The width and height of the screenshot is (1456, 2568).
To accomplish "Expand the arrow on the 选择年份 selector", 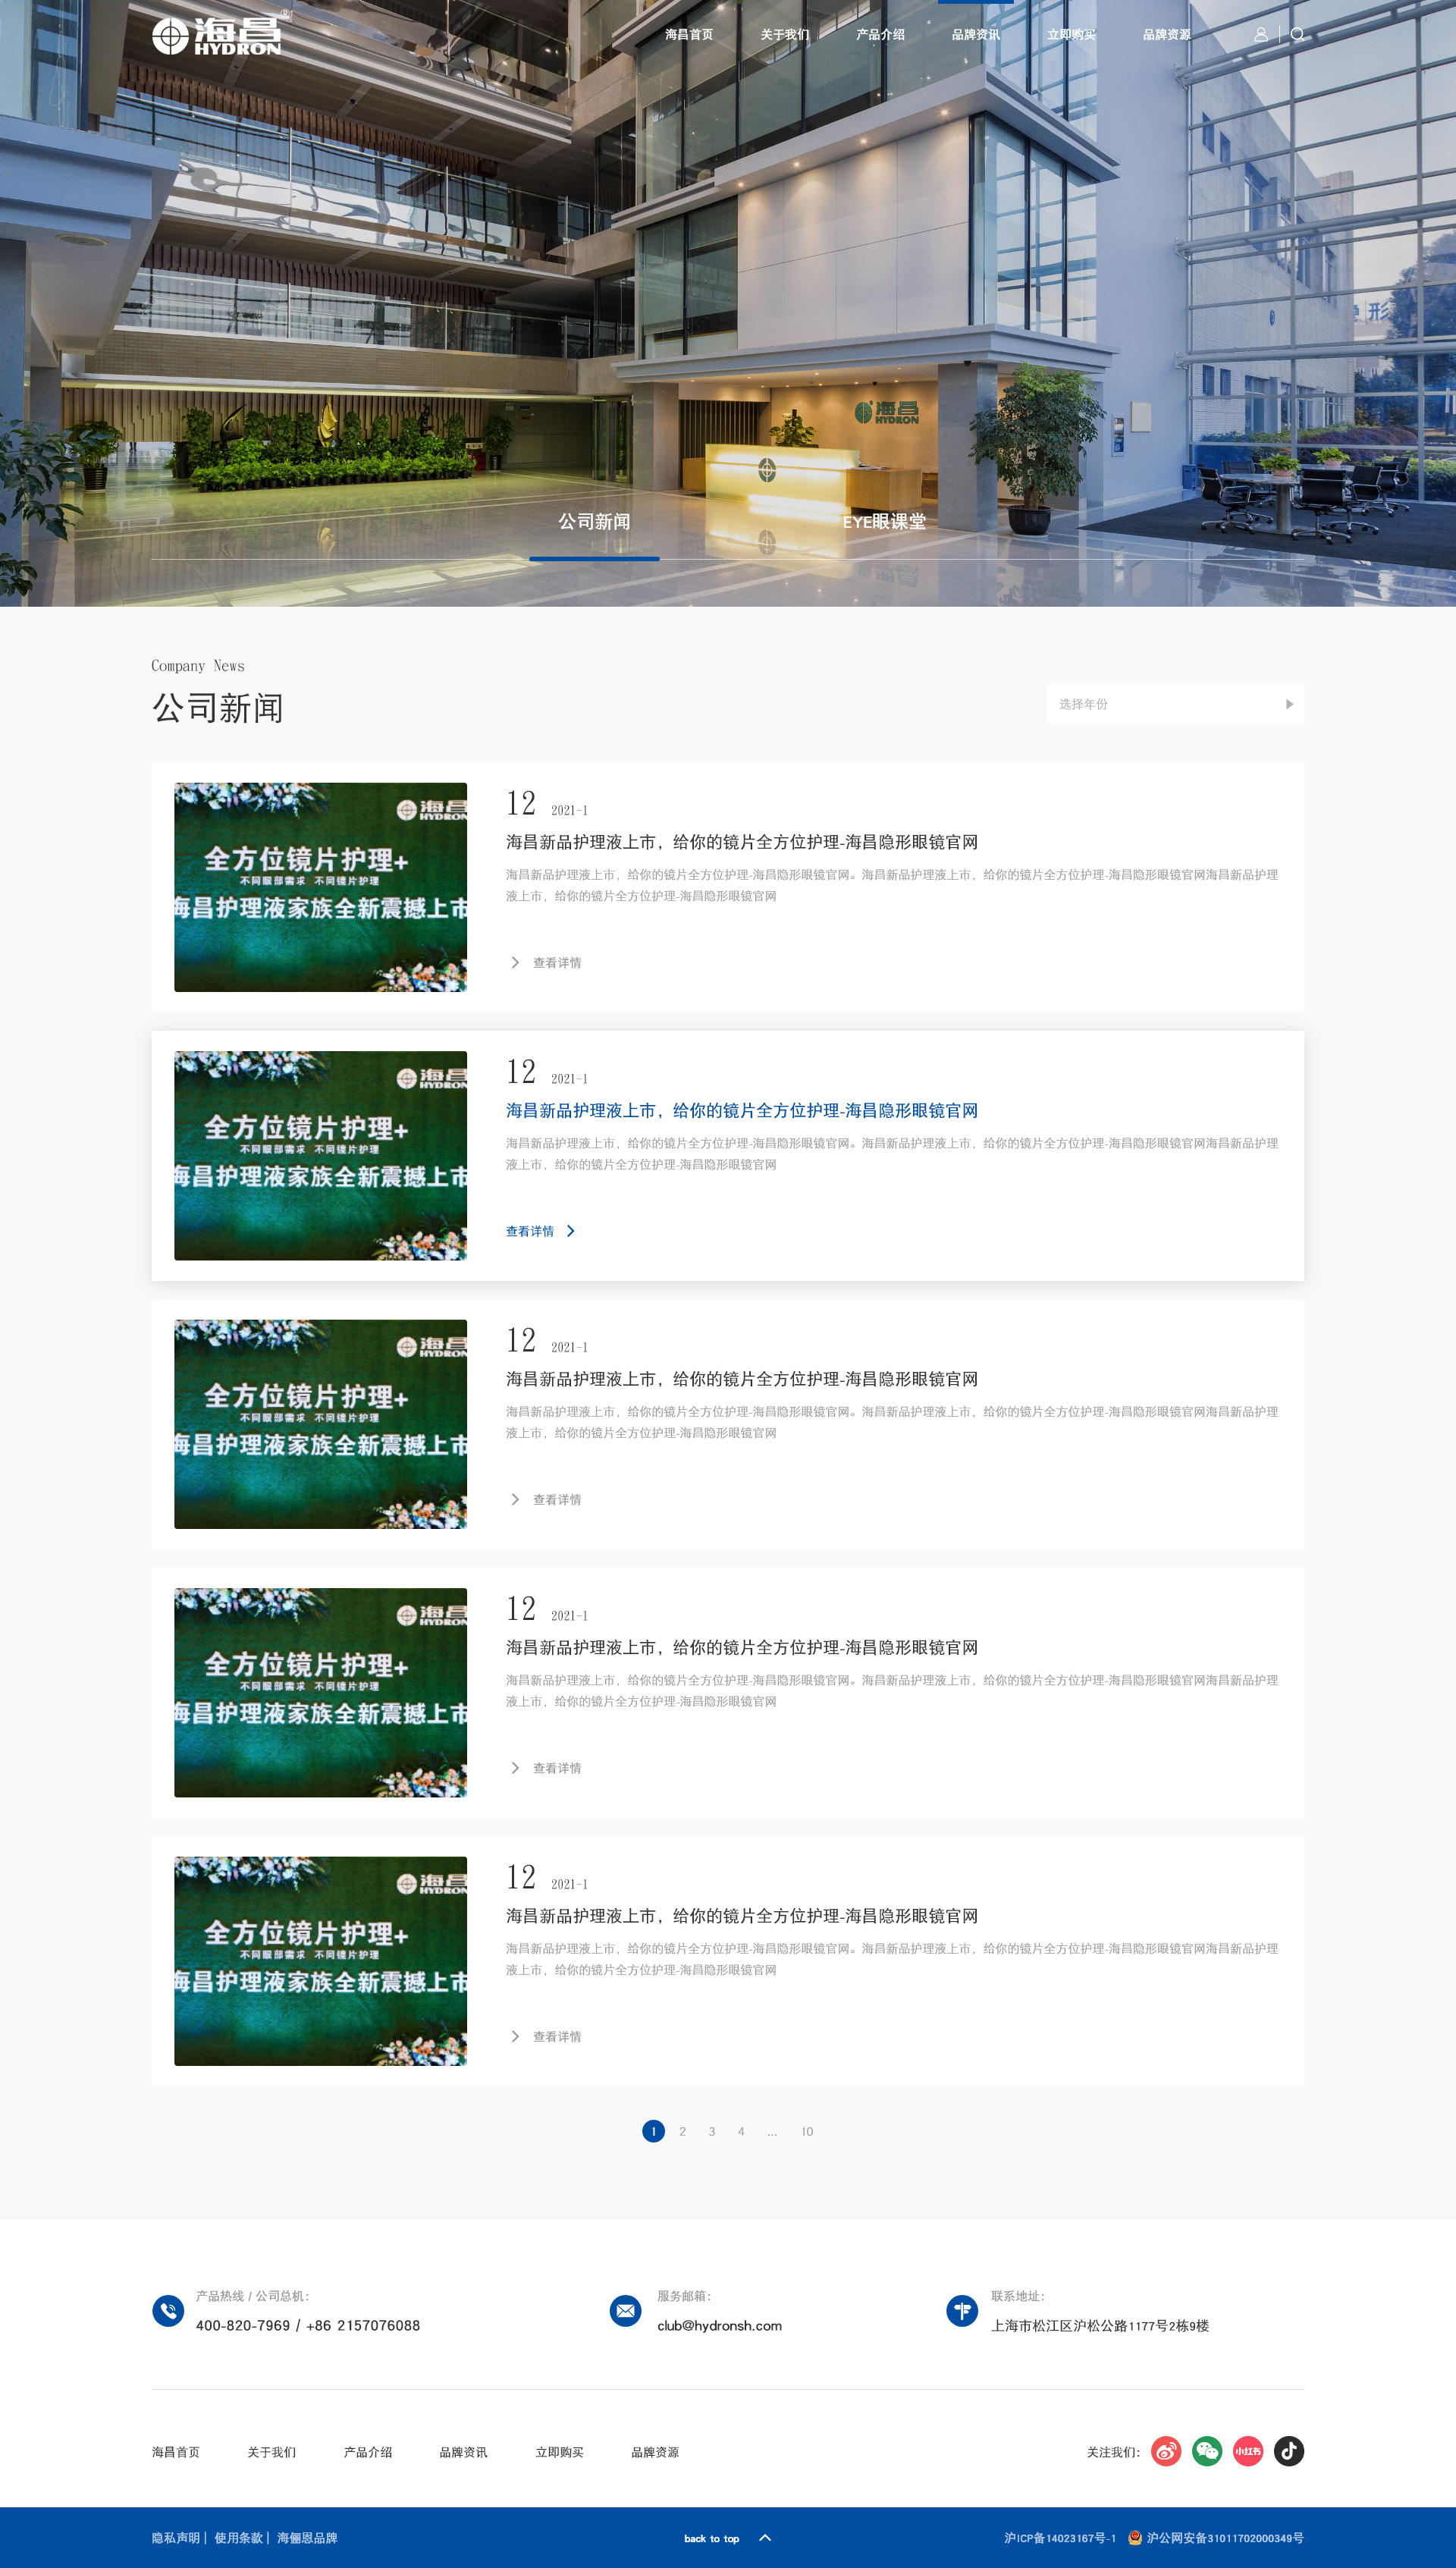I will [x=1290, y=703].
